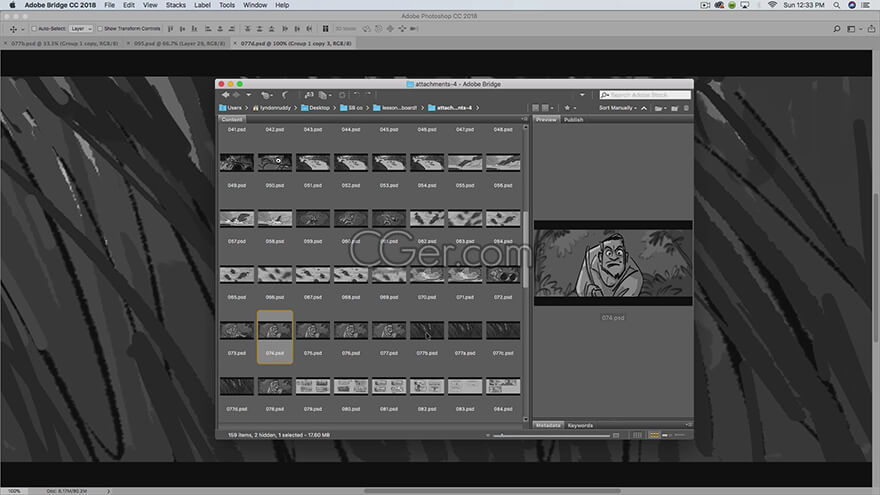The width and height of the screenshot is (880, 495).
Task: Click the 078.psd file name
Action: pyautogui.click(x=274, y=409)
